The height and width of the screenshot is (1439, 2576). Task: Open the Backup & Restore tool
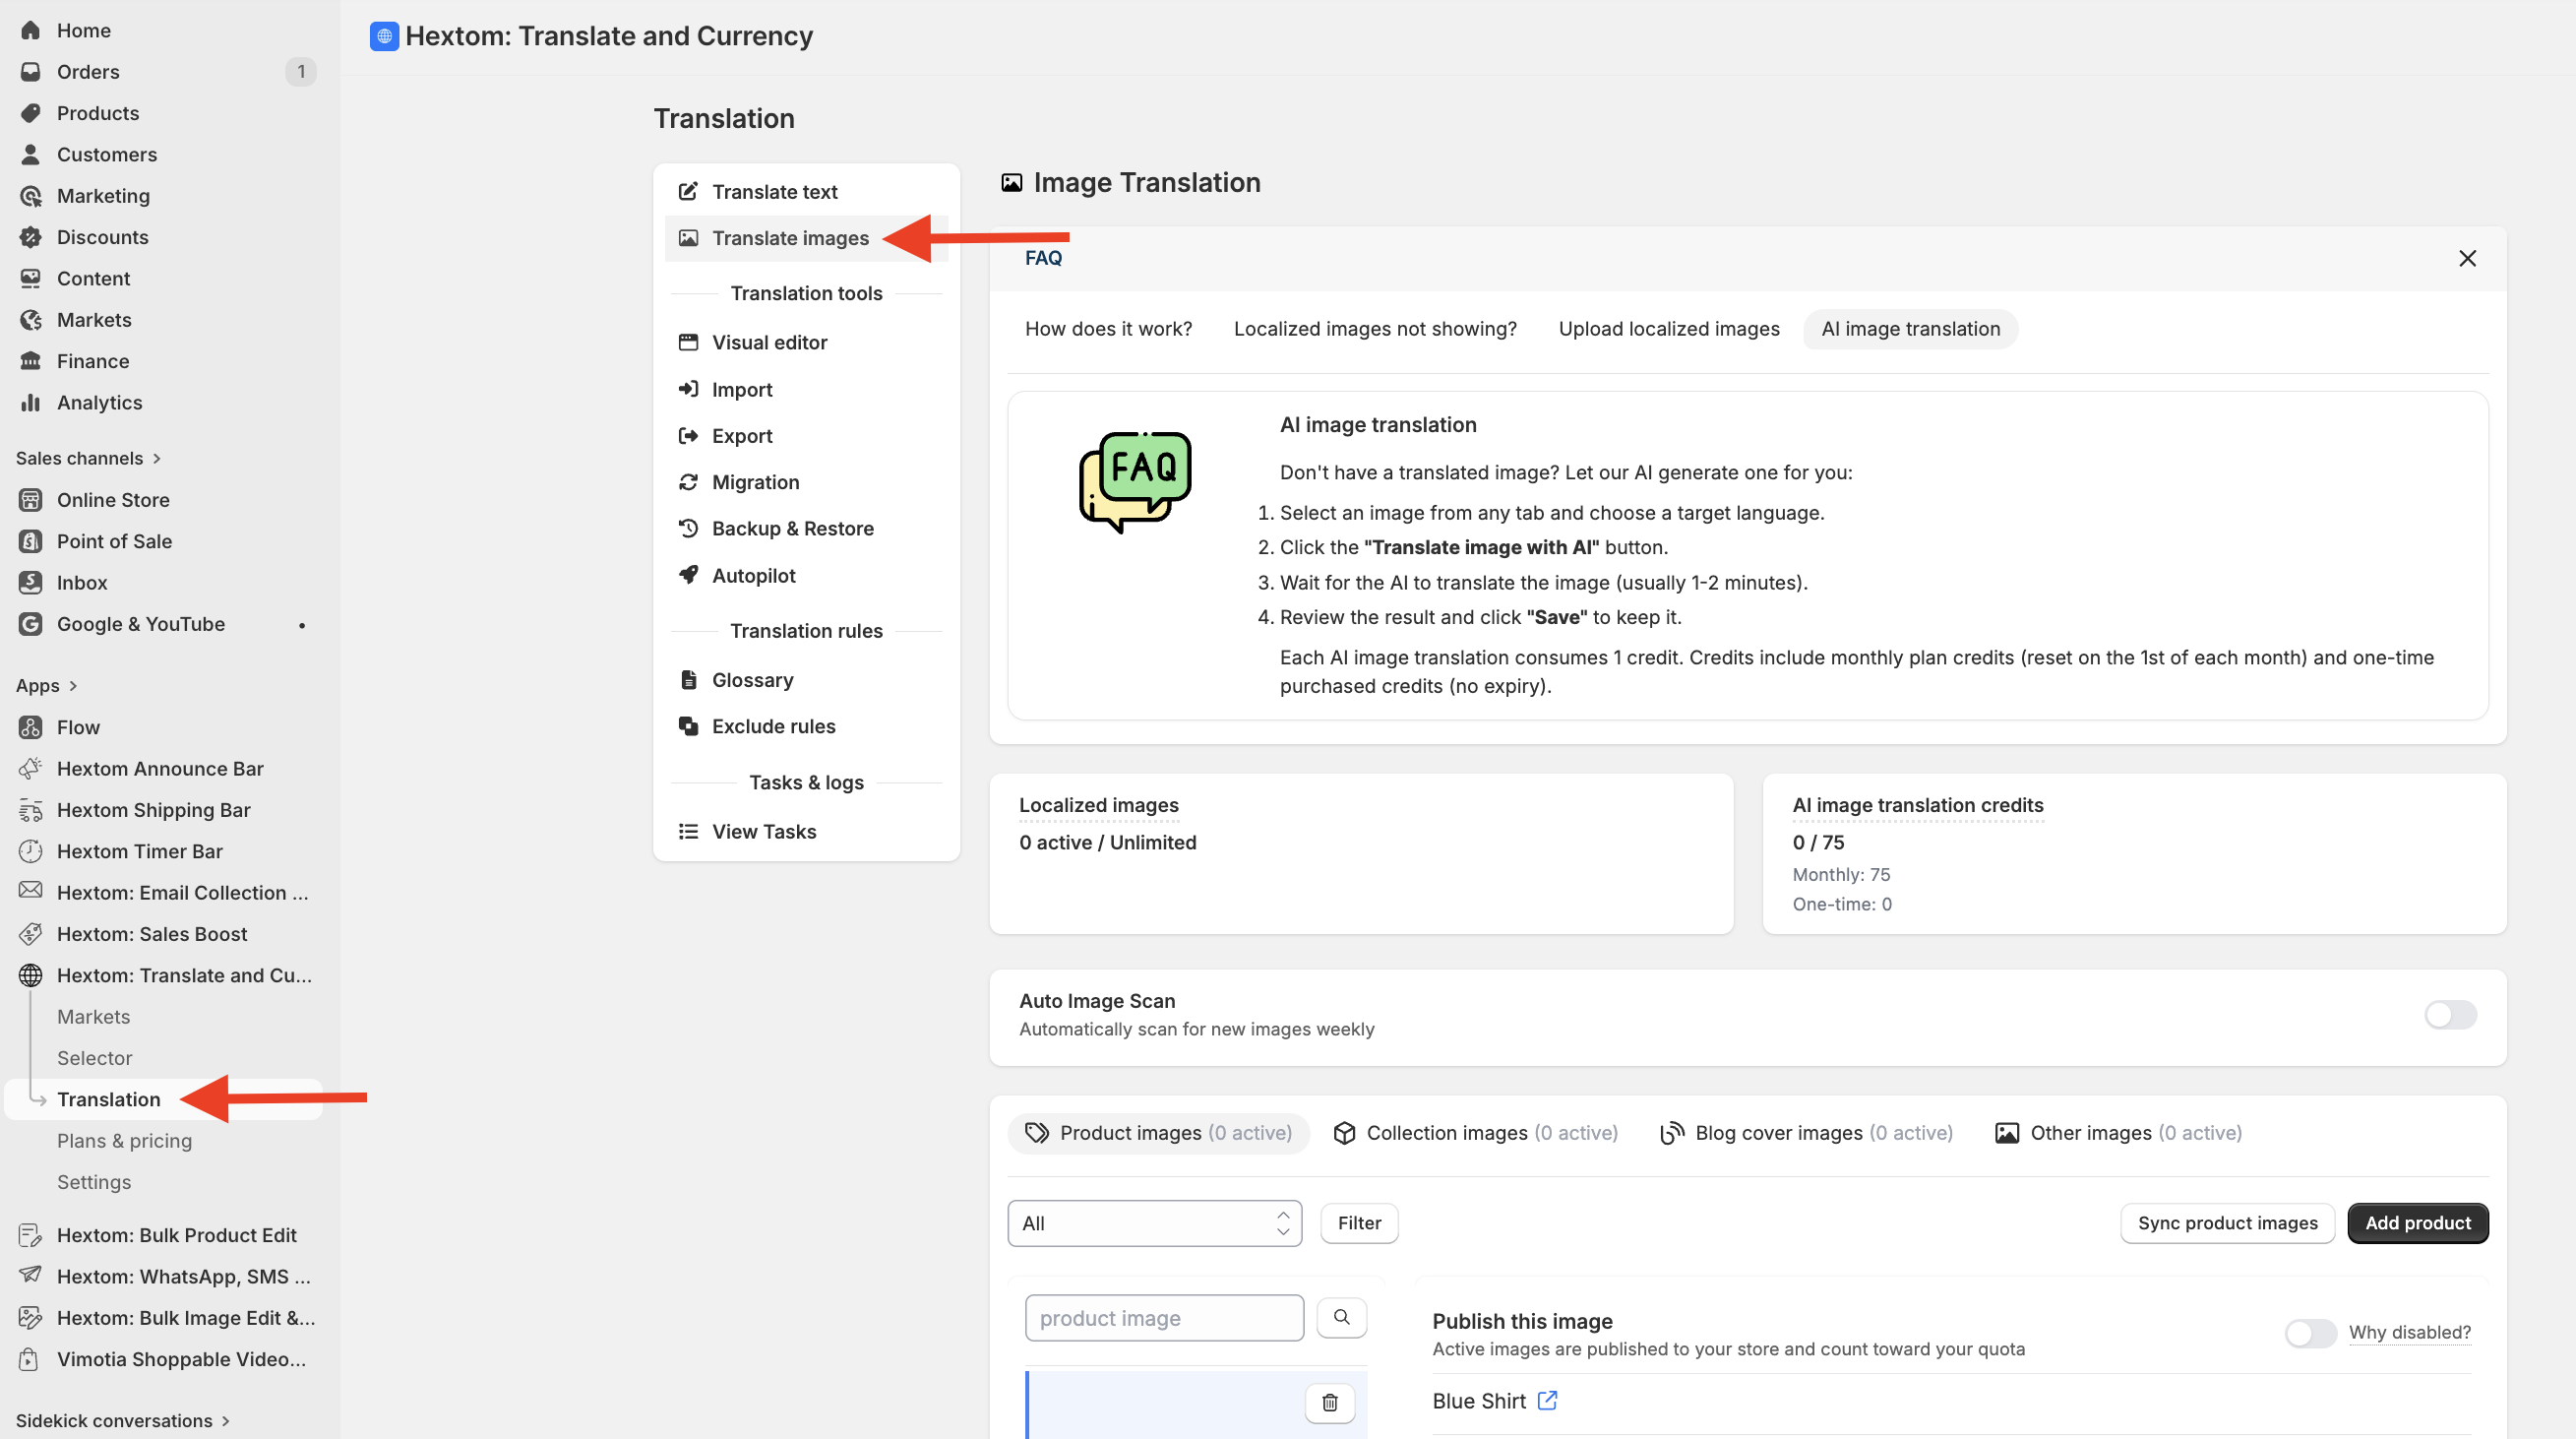(791, 528)
